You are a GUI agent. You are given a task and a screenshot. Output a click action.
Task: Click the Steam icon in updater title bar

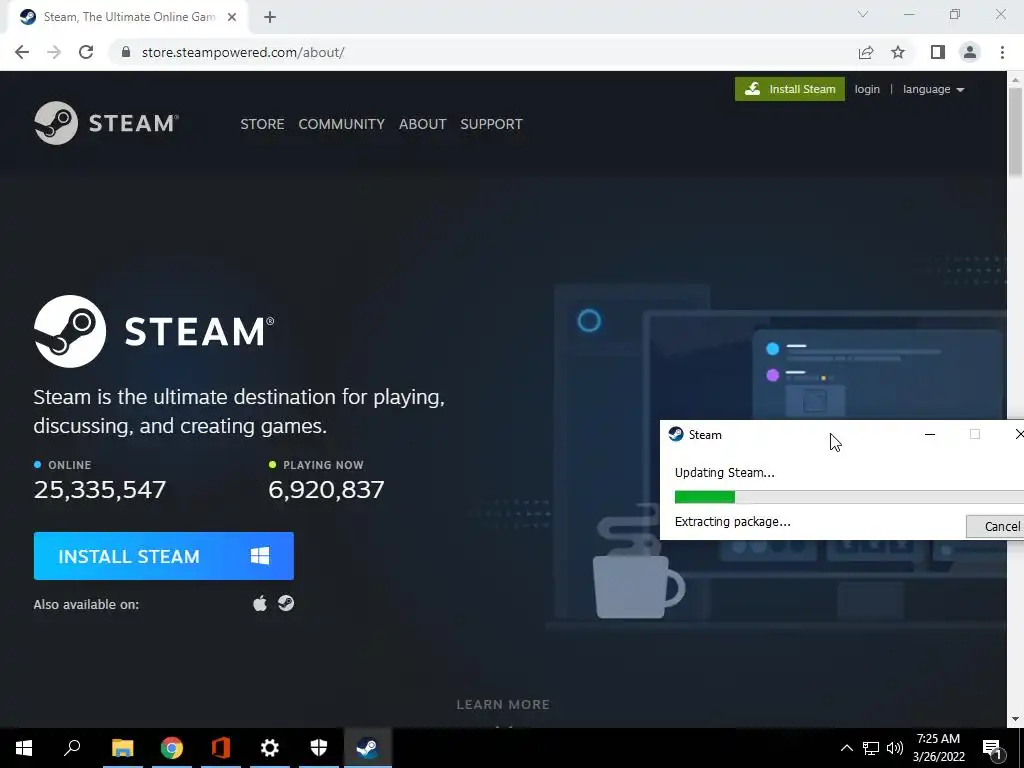(676, 434)
